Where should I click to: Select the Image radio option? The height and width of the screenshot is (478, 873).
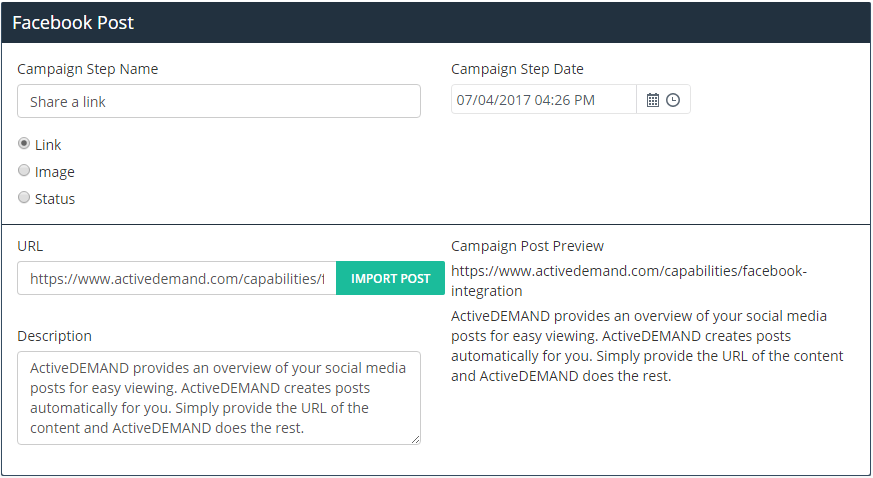point(24,170)
